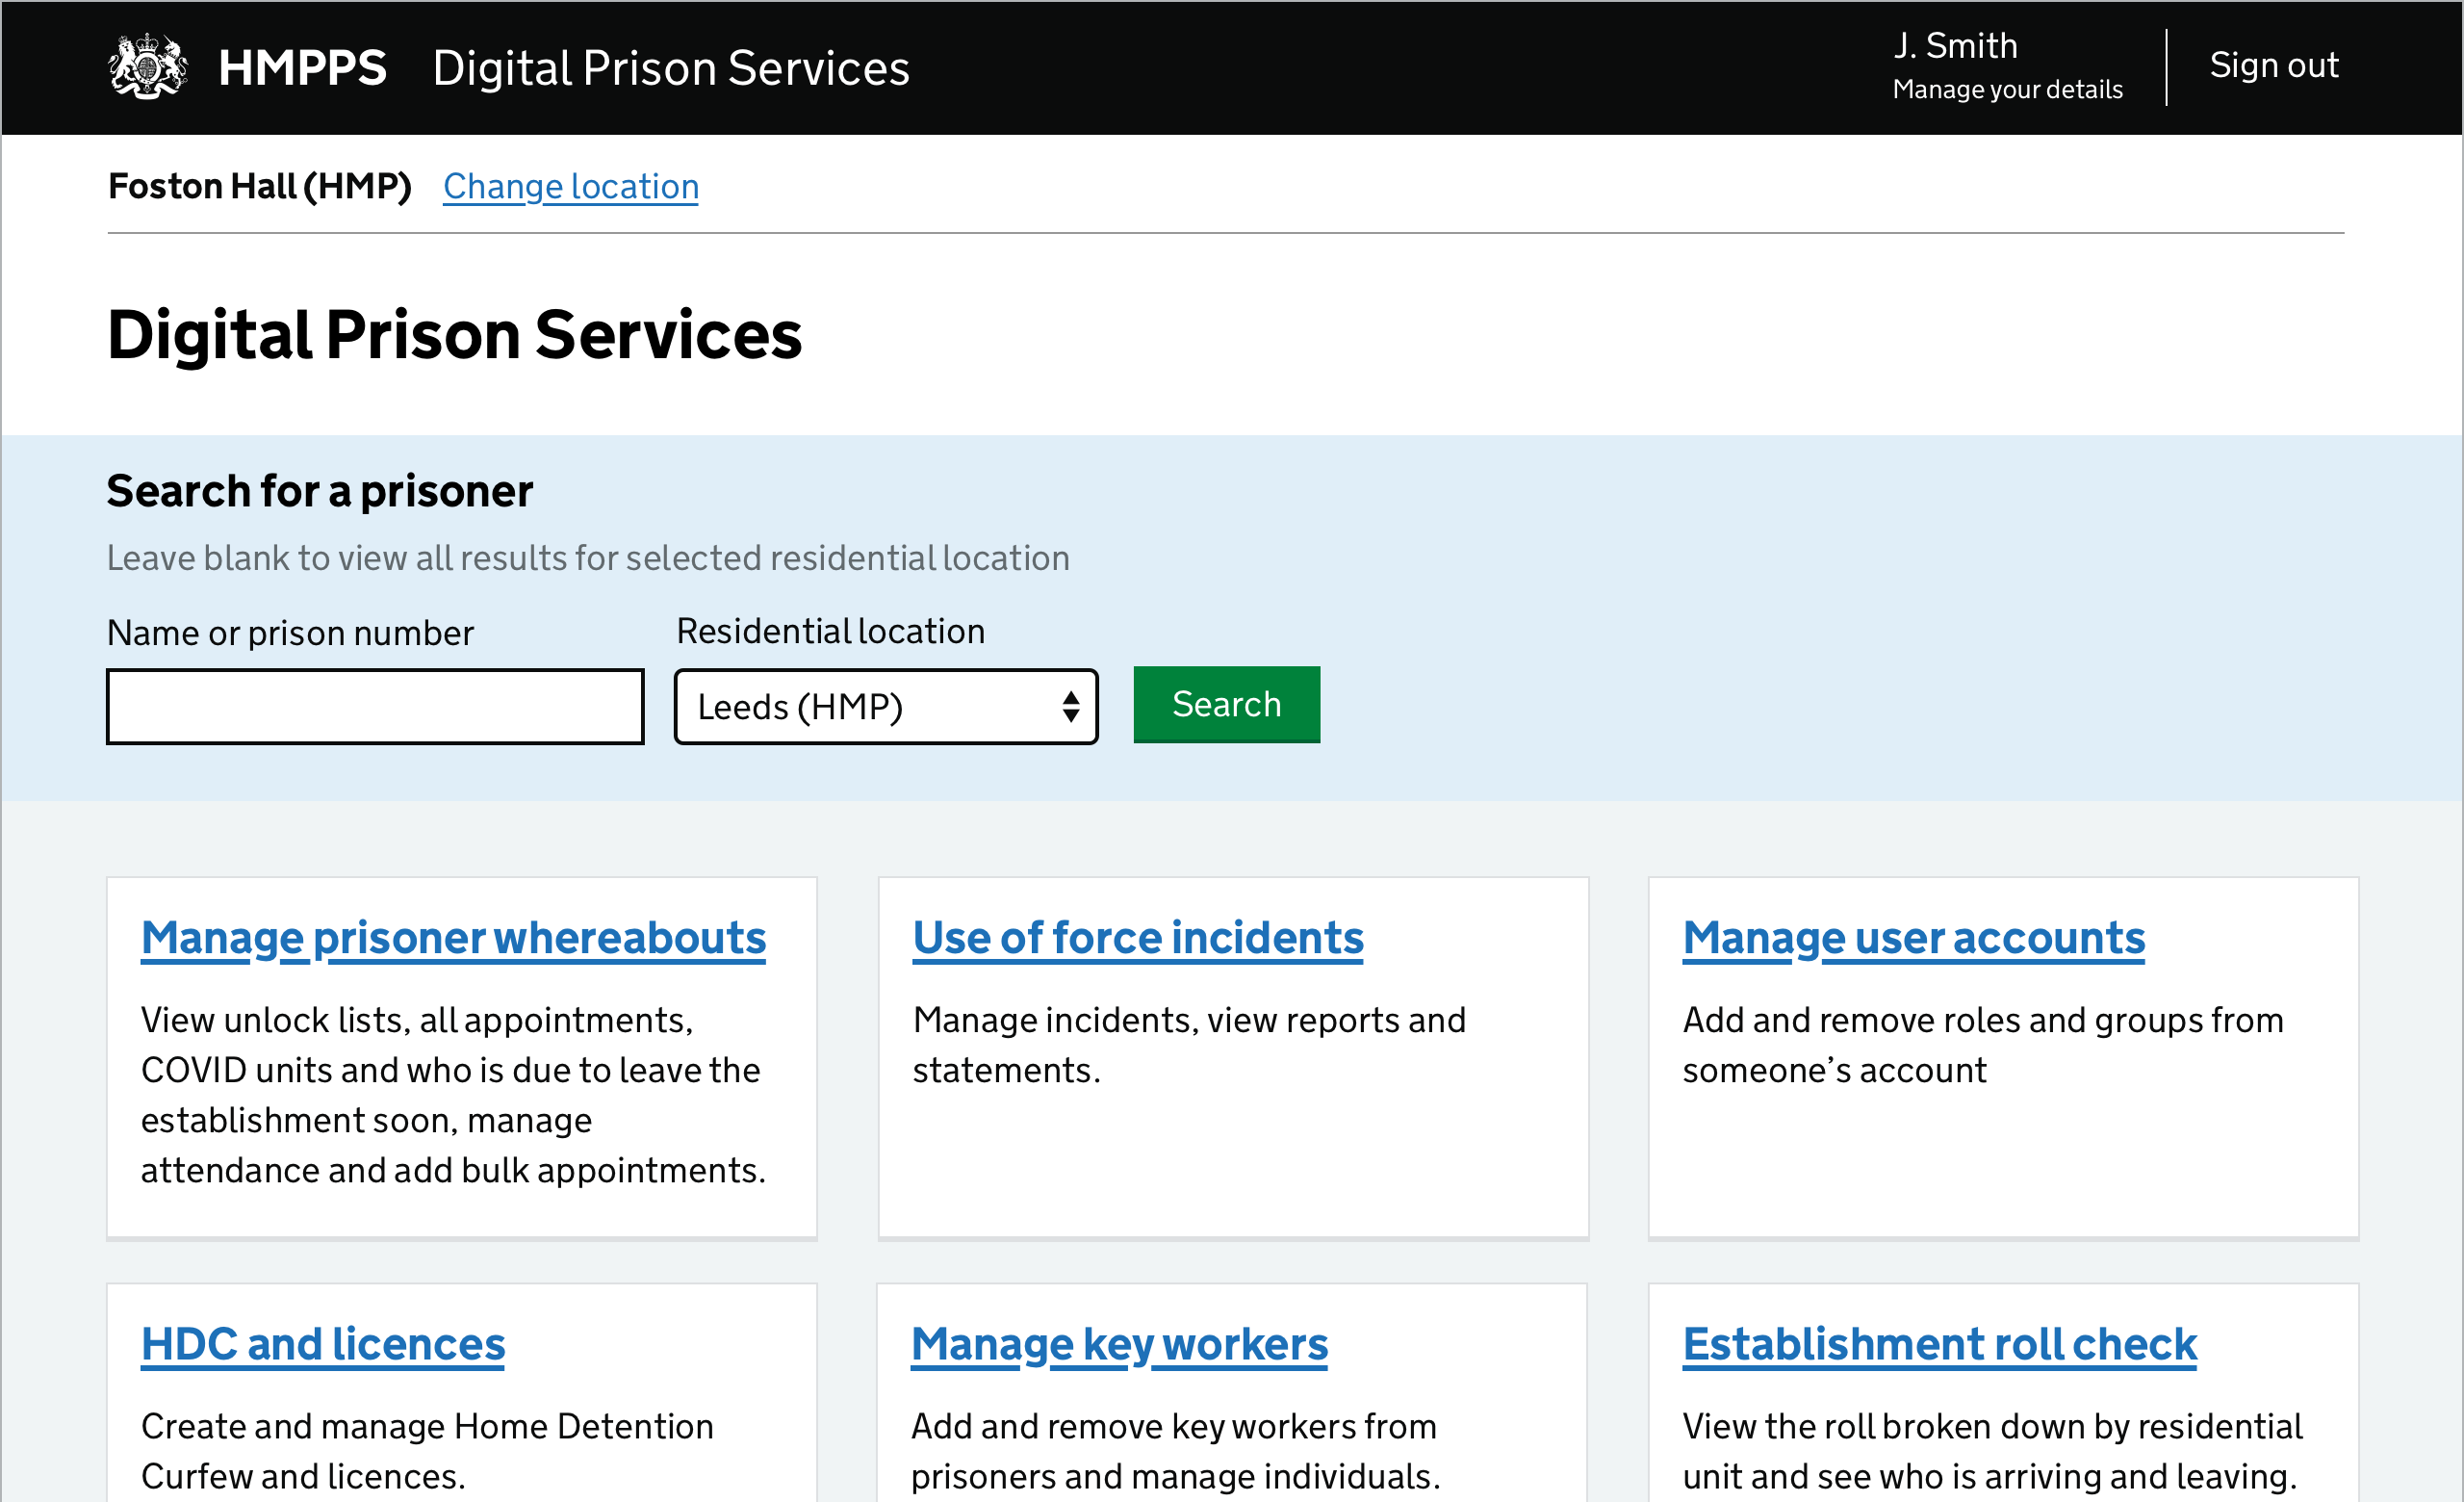This screenshot has width=2464, height=1502.
Task: Click the Search button
Action: (1226, 704)
